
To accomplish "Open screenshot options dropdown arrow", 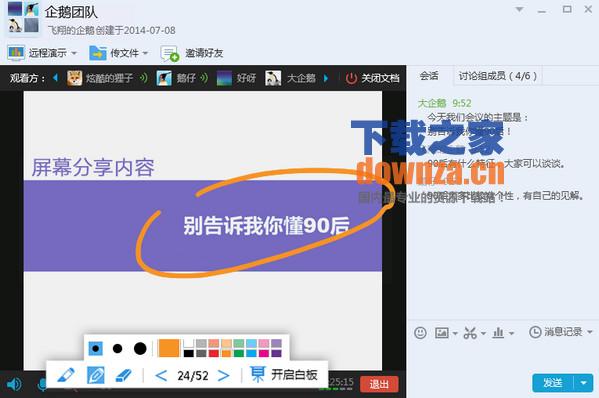I will tap(483, 333).
